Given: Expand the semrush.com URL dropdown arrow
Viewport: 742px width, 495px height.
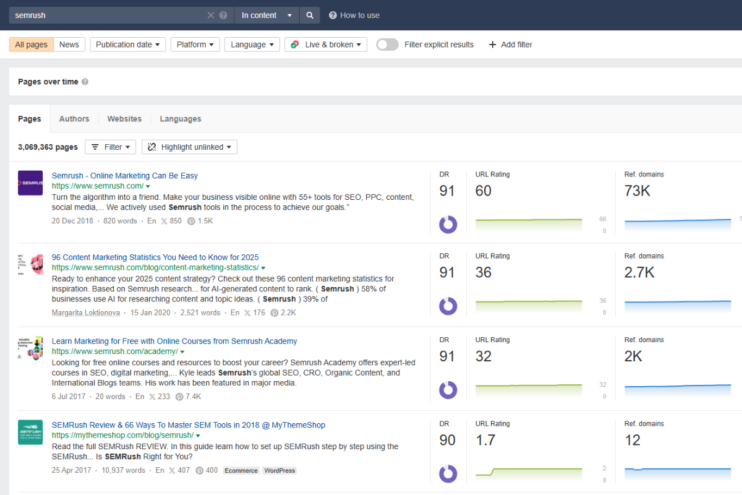Looking at the screenshot, I should (x=148, y=186).
